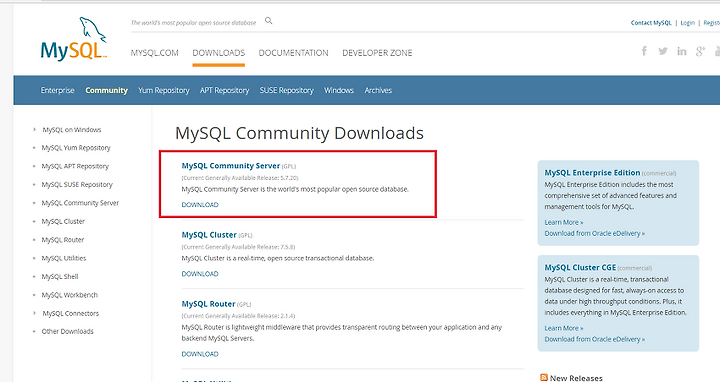Click Oracle eDelivery link under Cluster CGE

pyautogui.click(x=595, y=339)
